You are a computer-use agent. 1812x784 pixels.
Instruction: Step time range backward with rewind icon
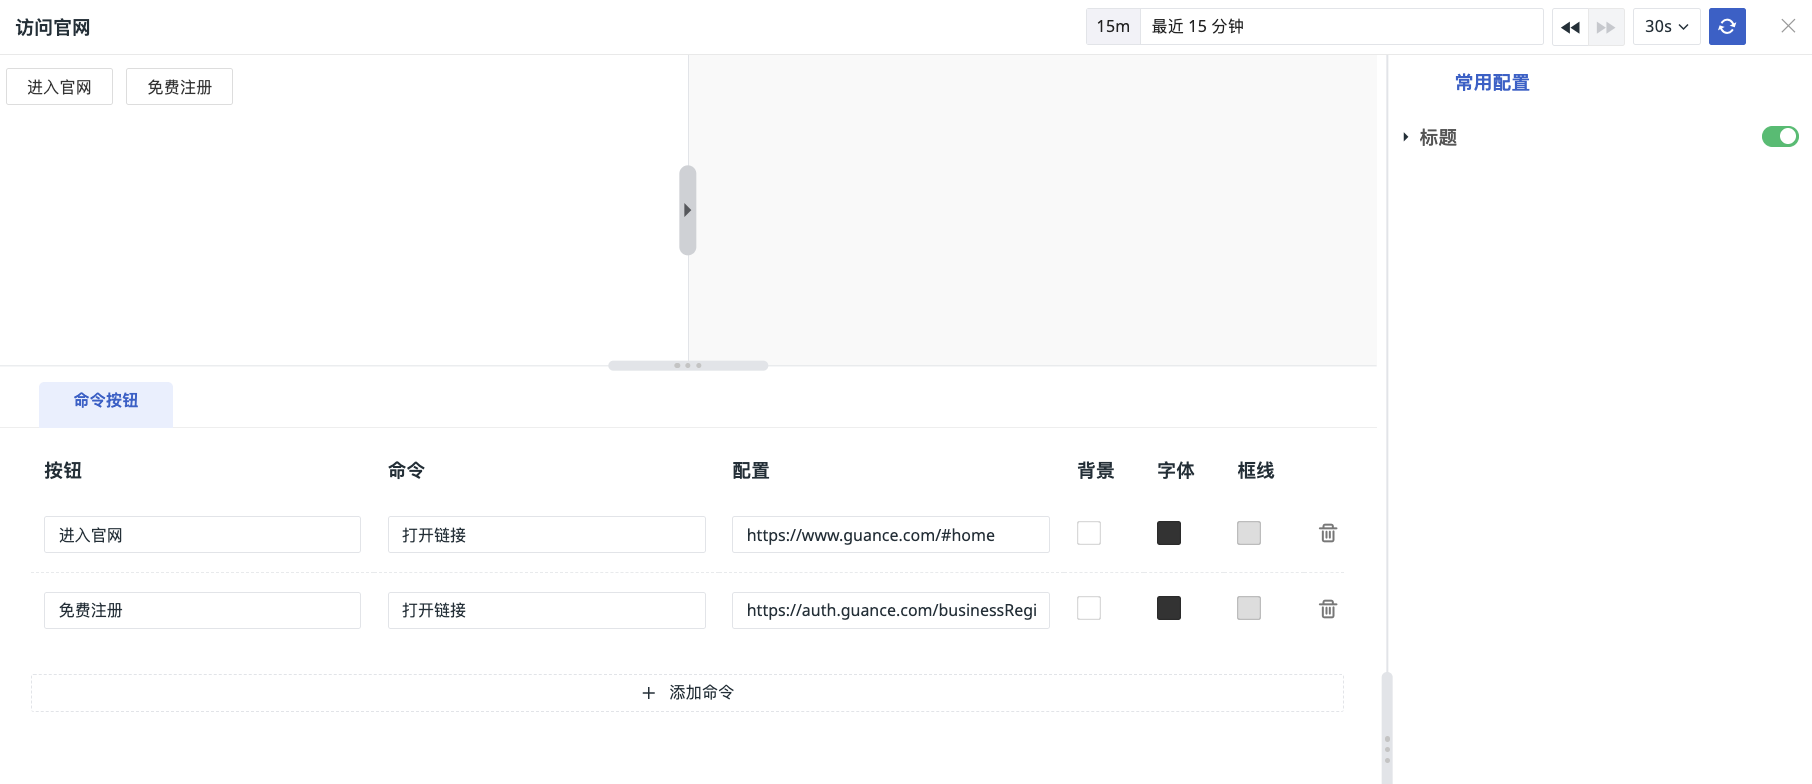[1570, 27]
